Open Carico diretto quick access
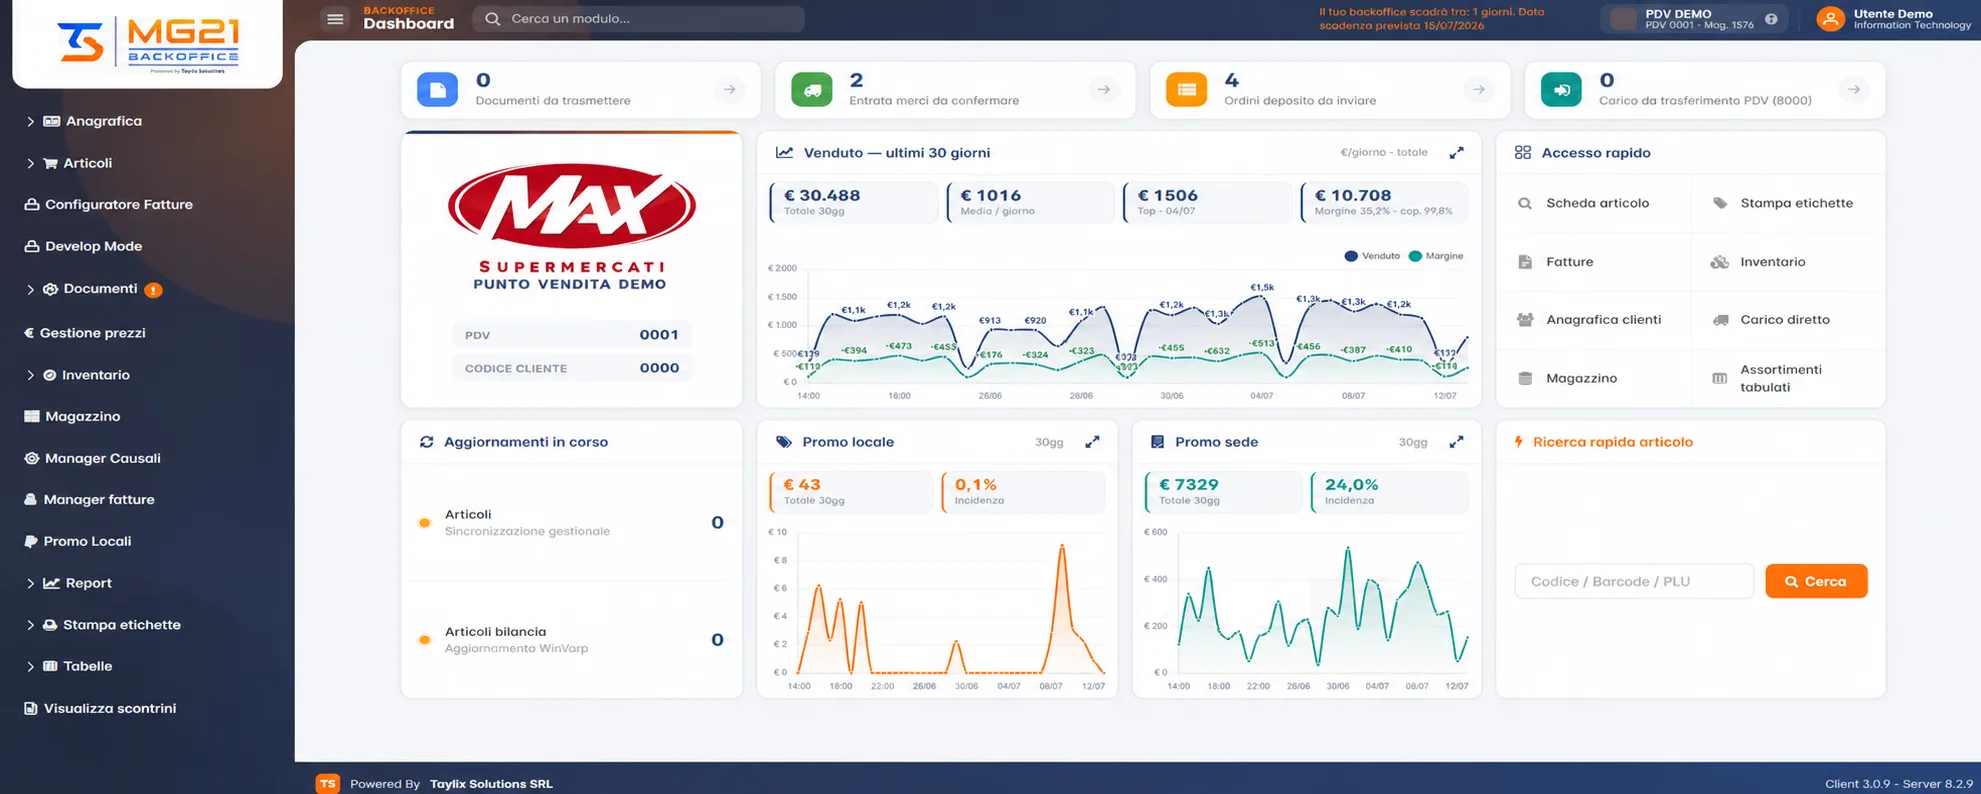Viewport: 1981px width, 794px height. click(x=1787, y=320)
